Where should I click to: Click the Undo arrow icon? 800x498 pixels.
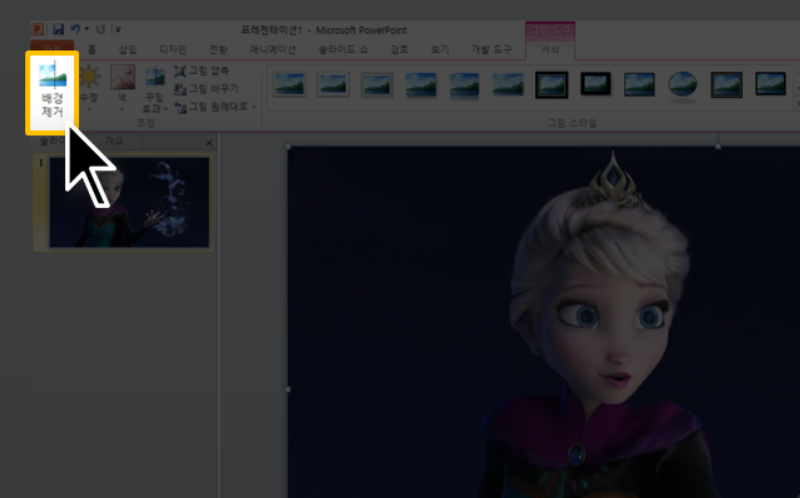pos(76,29)
